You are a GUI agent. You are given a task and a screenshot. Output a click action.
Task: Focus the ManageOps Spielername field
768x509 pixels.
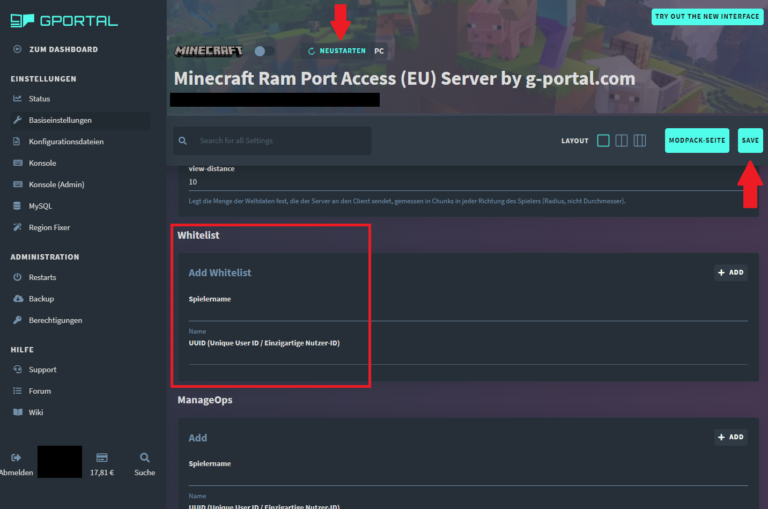[x=468, y=477]
